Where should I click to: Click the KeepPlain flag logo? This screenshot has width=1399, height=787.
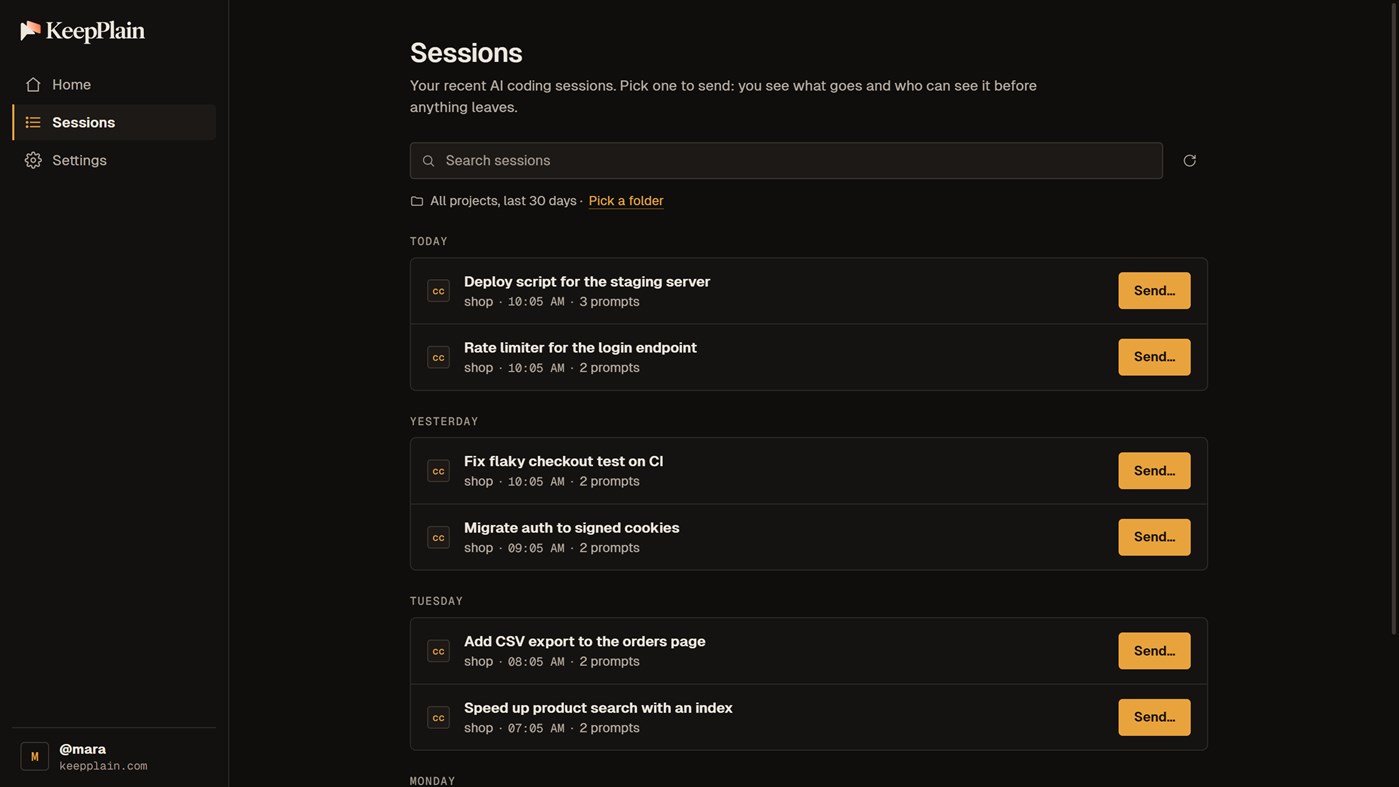pyautogui.click(x=31, y=31)
